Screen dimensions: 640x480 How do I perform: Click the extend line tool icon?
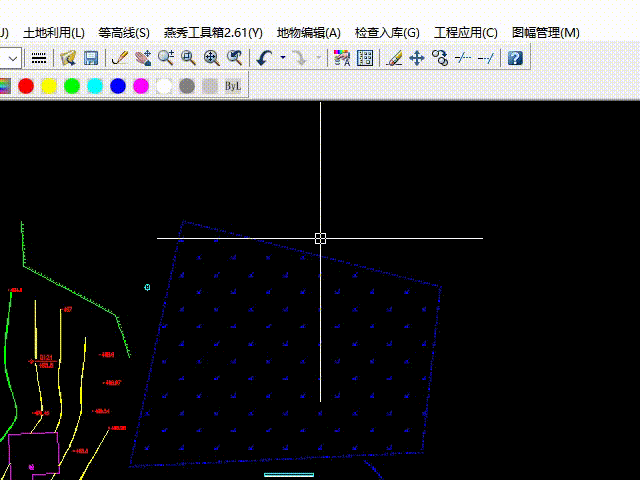(x=486, y=58)
